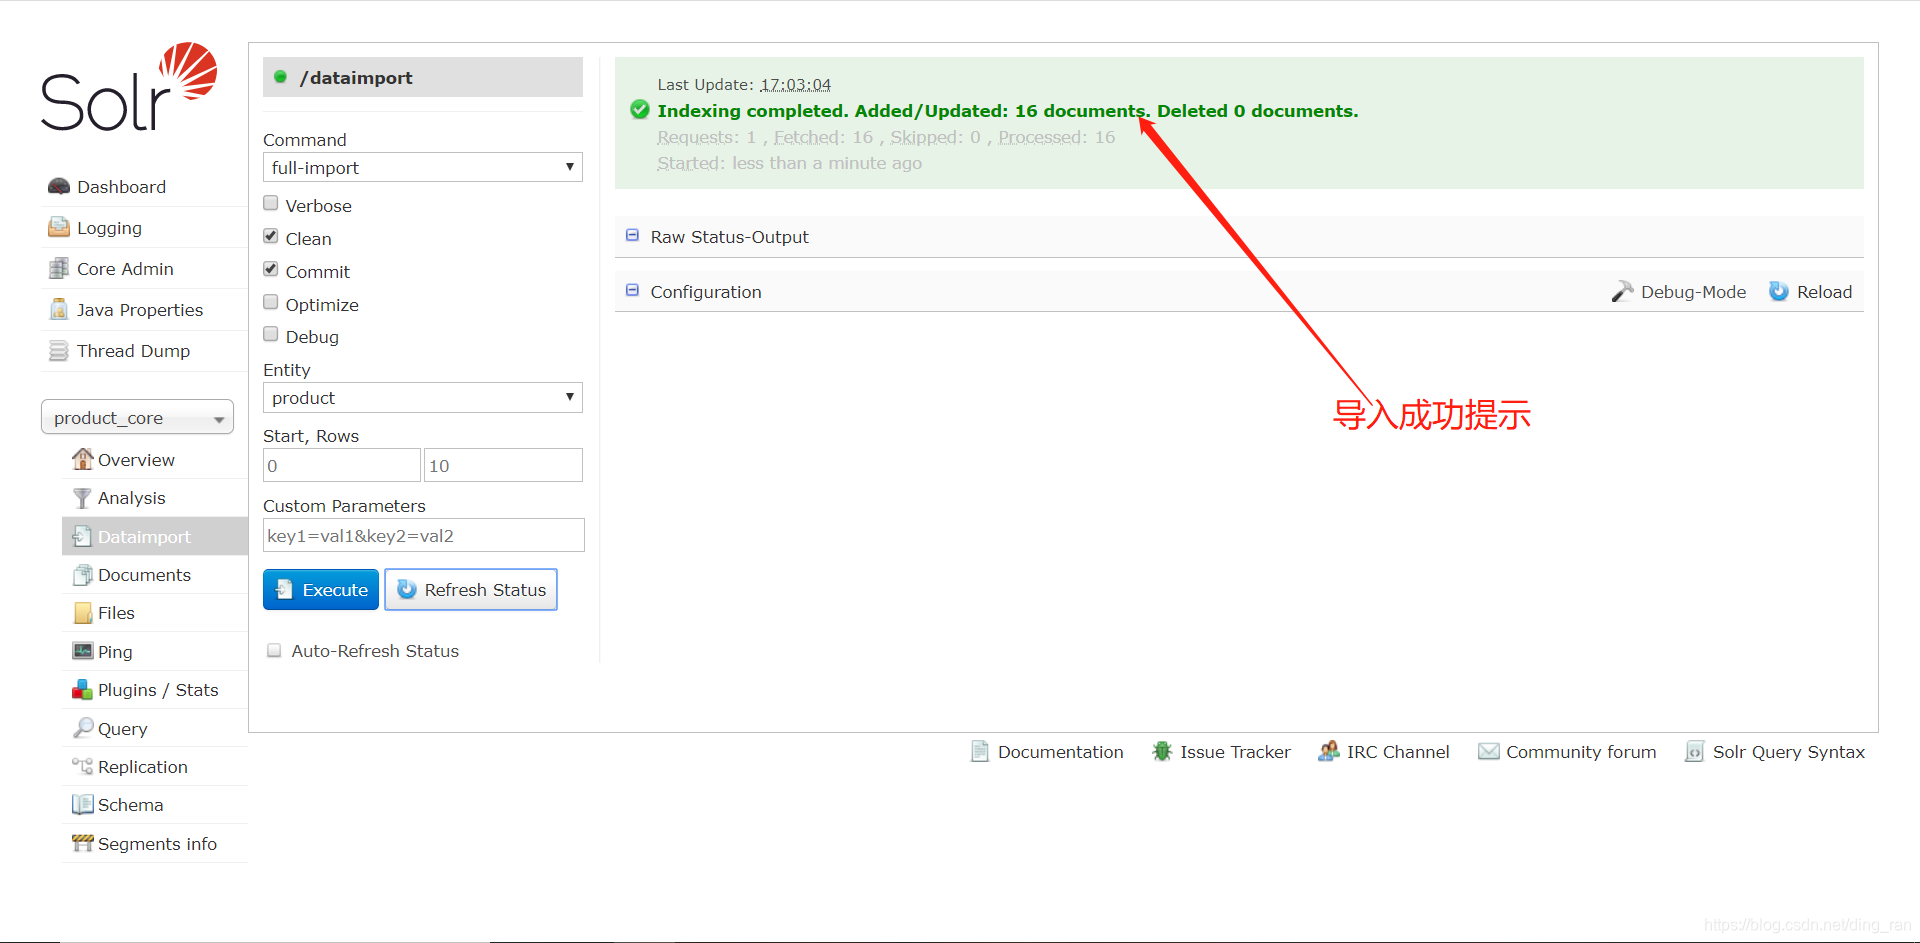
Task: Click the /dataimport handler header
Action: (423, 77)
